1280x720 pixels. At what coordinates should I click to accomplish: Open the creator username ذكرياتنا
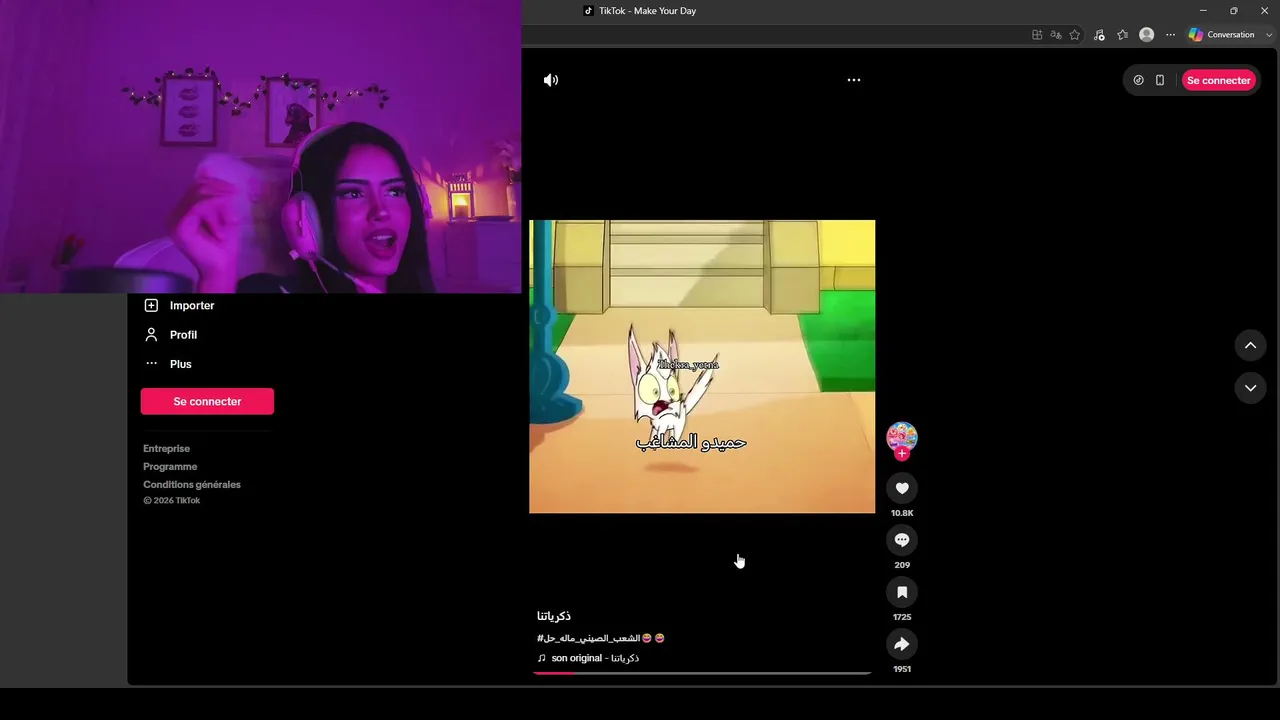(554, 616)
